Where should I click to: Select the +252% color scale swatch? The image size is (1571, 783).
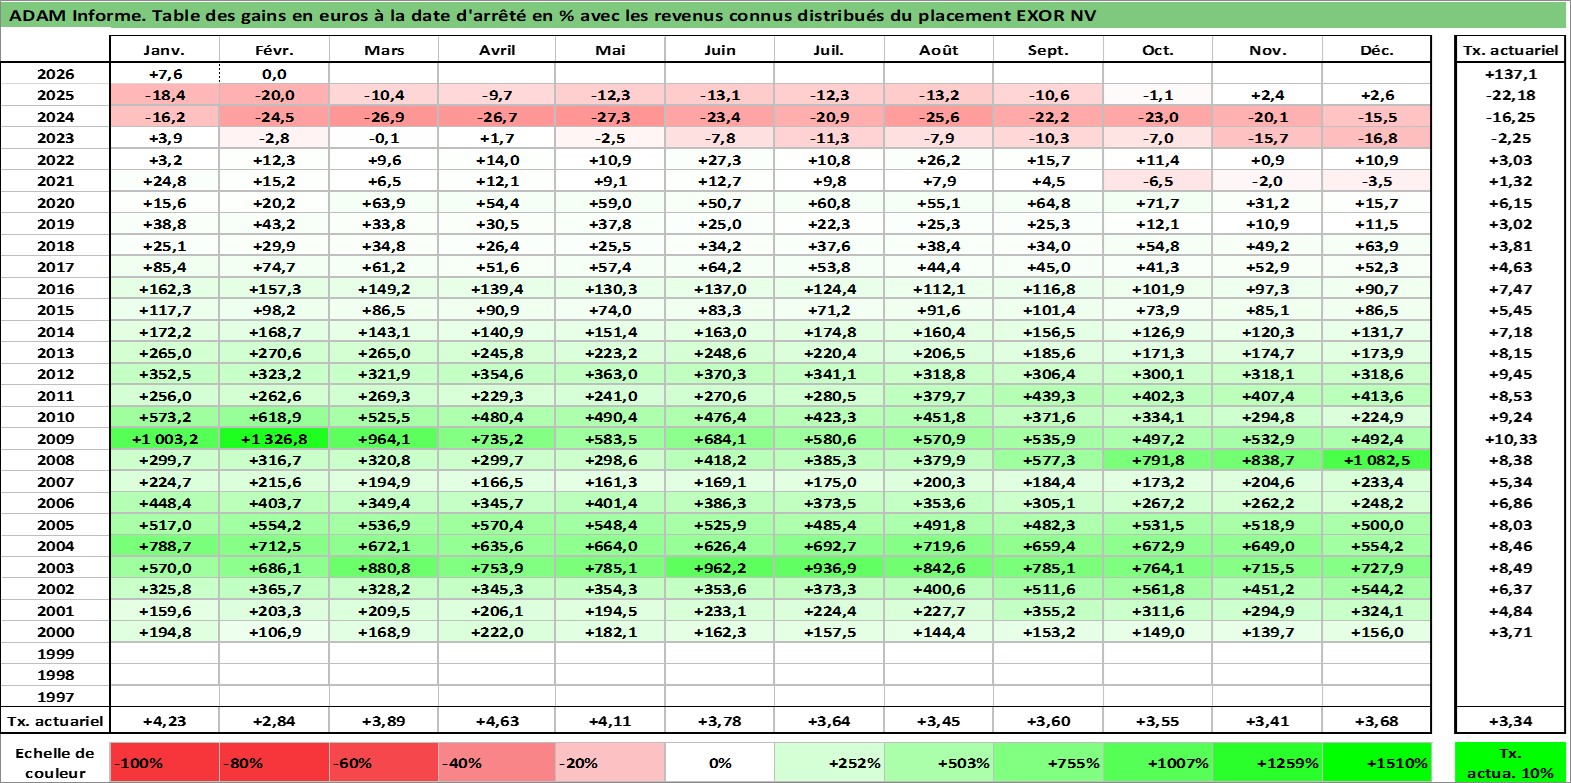point(828,763)
